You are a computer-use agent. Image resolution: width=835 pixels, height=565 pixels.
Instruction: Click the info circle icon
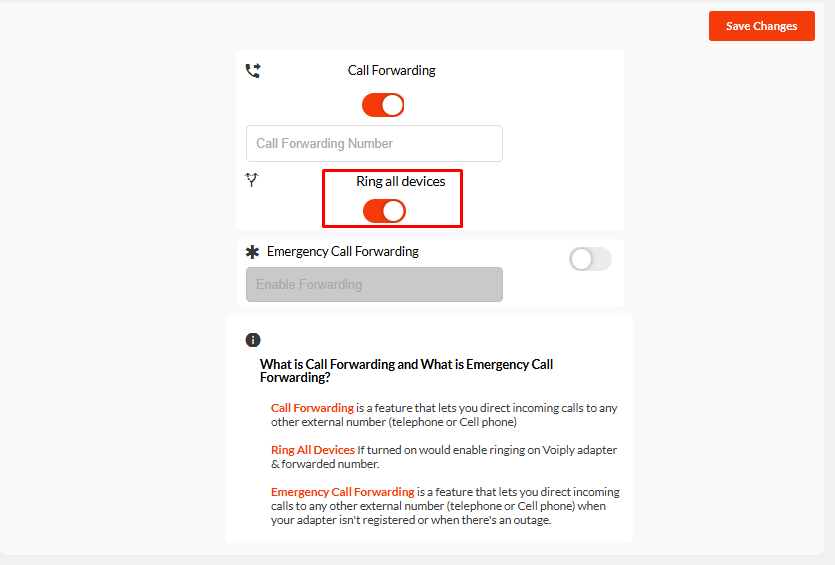pyautogui.click(x=253, y=340)
